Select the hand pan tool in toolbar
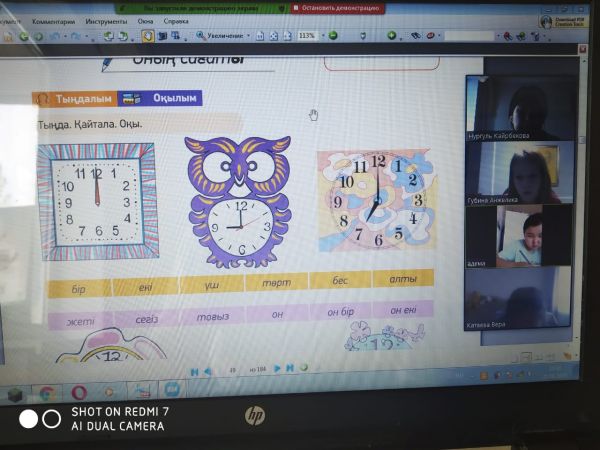This screenshot has width=600, height=450. tap(147, 35)
